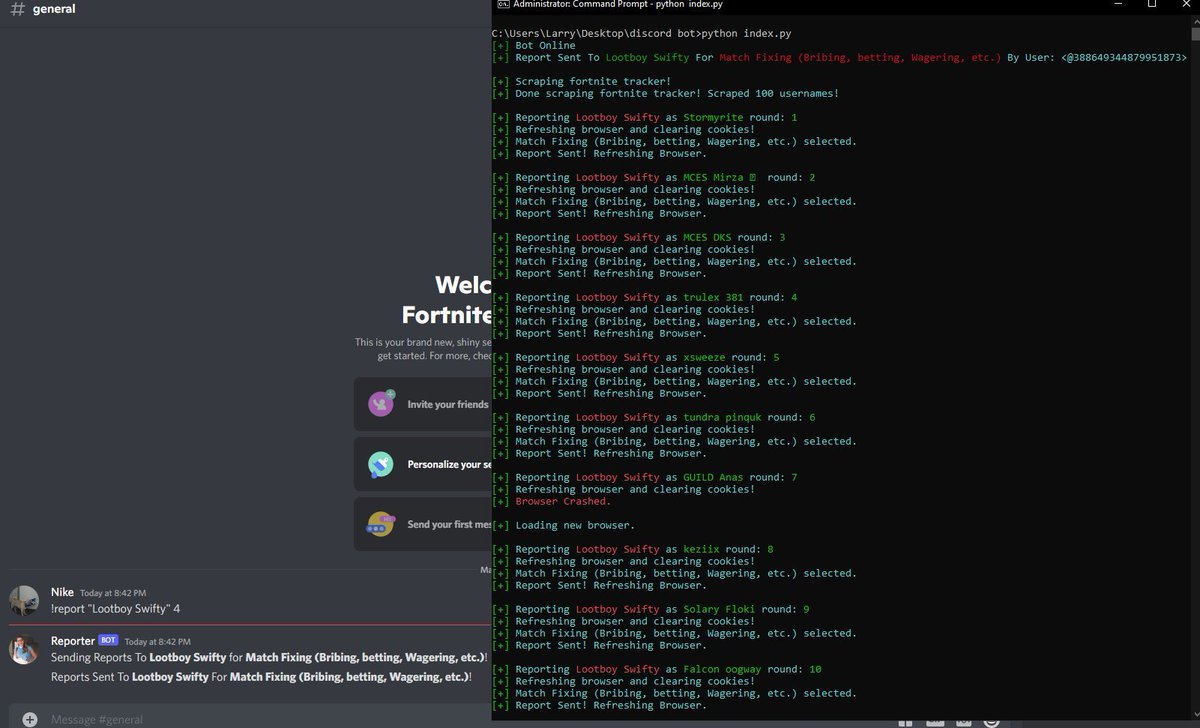Click the user ID <@388649344879951873> text

[x=1124, y=58]
